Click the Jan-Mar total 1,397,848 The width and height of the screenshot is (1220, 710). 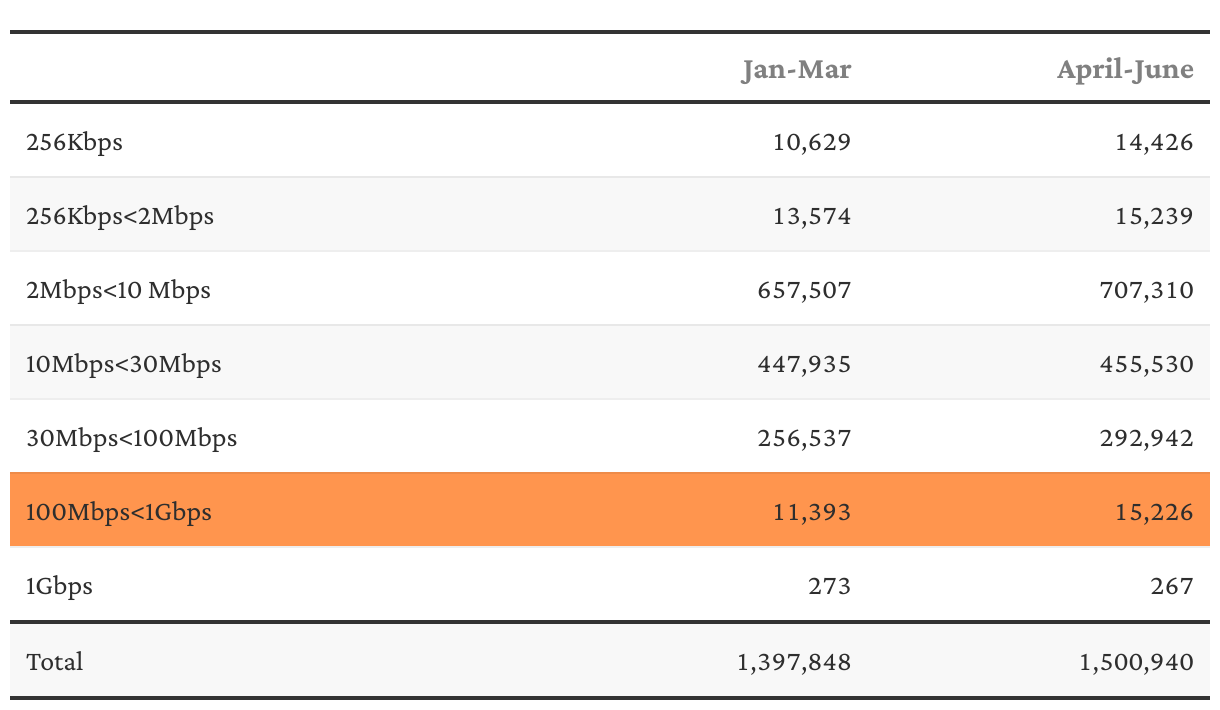[x=794, y=662]
